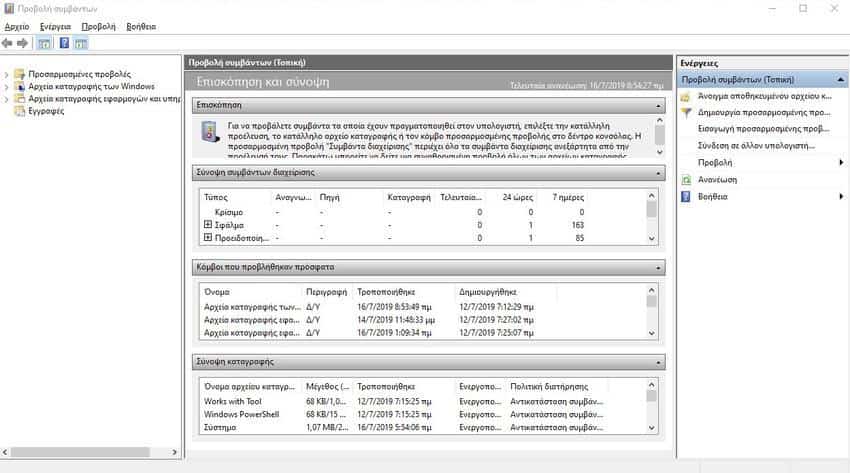Open the Βοήθεια menu in menu bar
Screen dimensions: 850x473
[141, 27]
